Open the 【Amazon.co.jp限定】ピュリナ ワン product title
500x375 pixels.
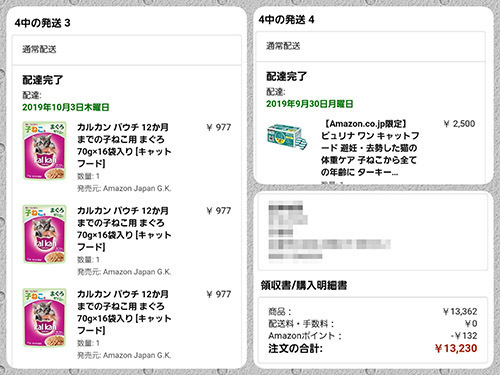click(370, 148)
